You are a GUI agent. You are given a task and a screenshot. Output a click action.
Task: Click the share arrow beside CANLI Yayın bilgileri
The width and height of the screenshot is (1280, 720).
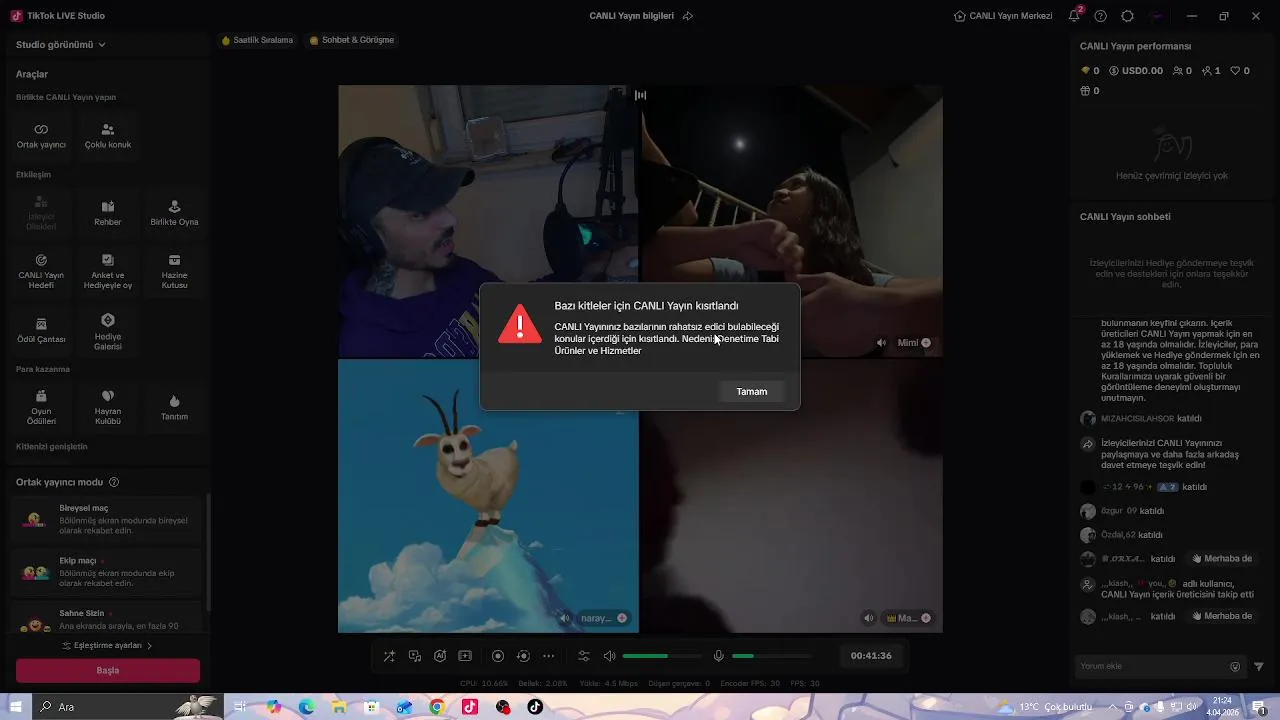[688, 16]
